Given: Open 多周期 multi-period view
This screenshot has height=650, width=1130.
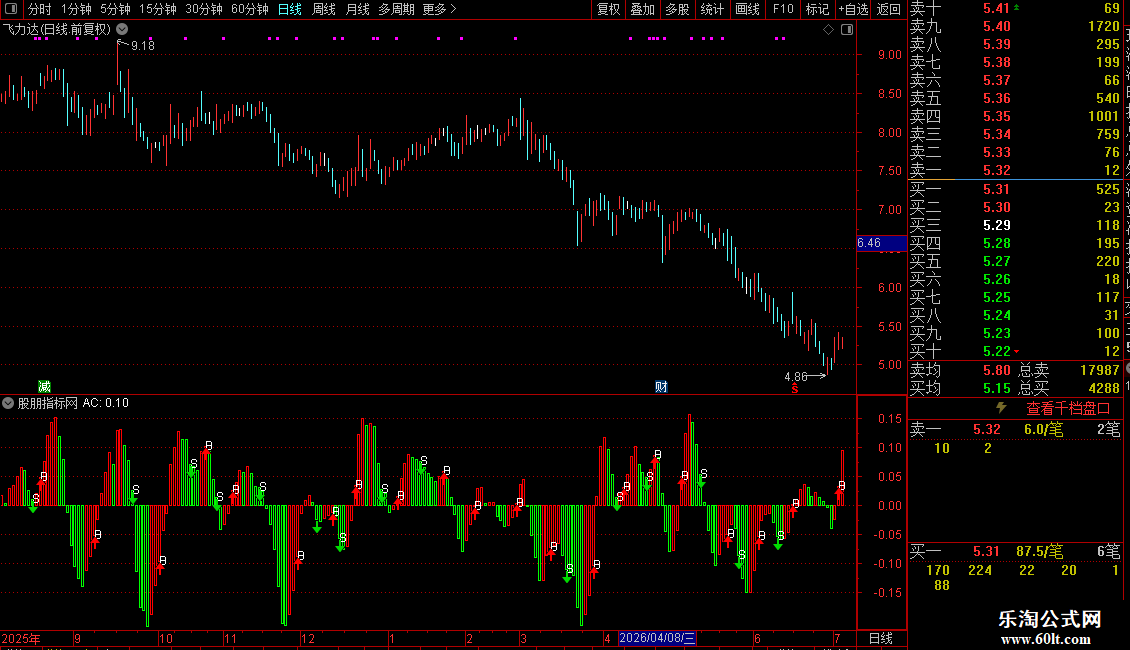Looking at the screenshot, I should tap(396, 9).
